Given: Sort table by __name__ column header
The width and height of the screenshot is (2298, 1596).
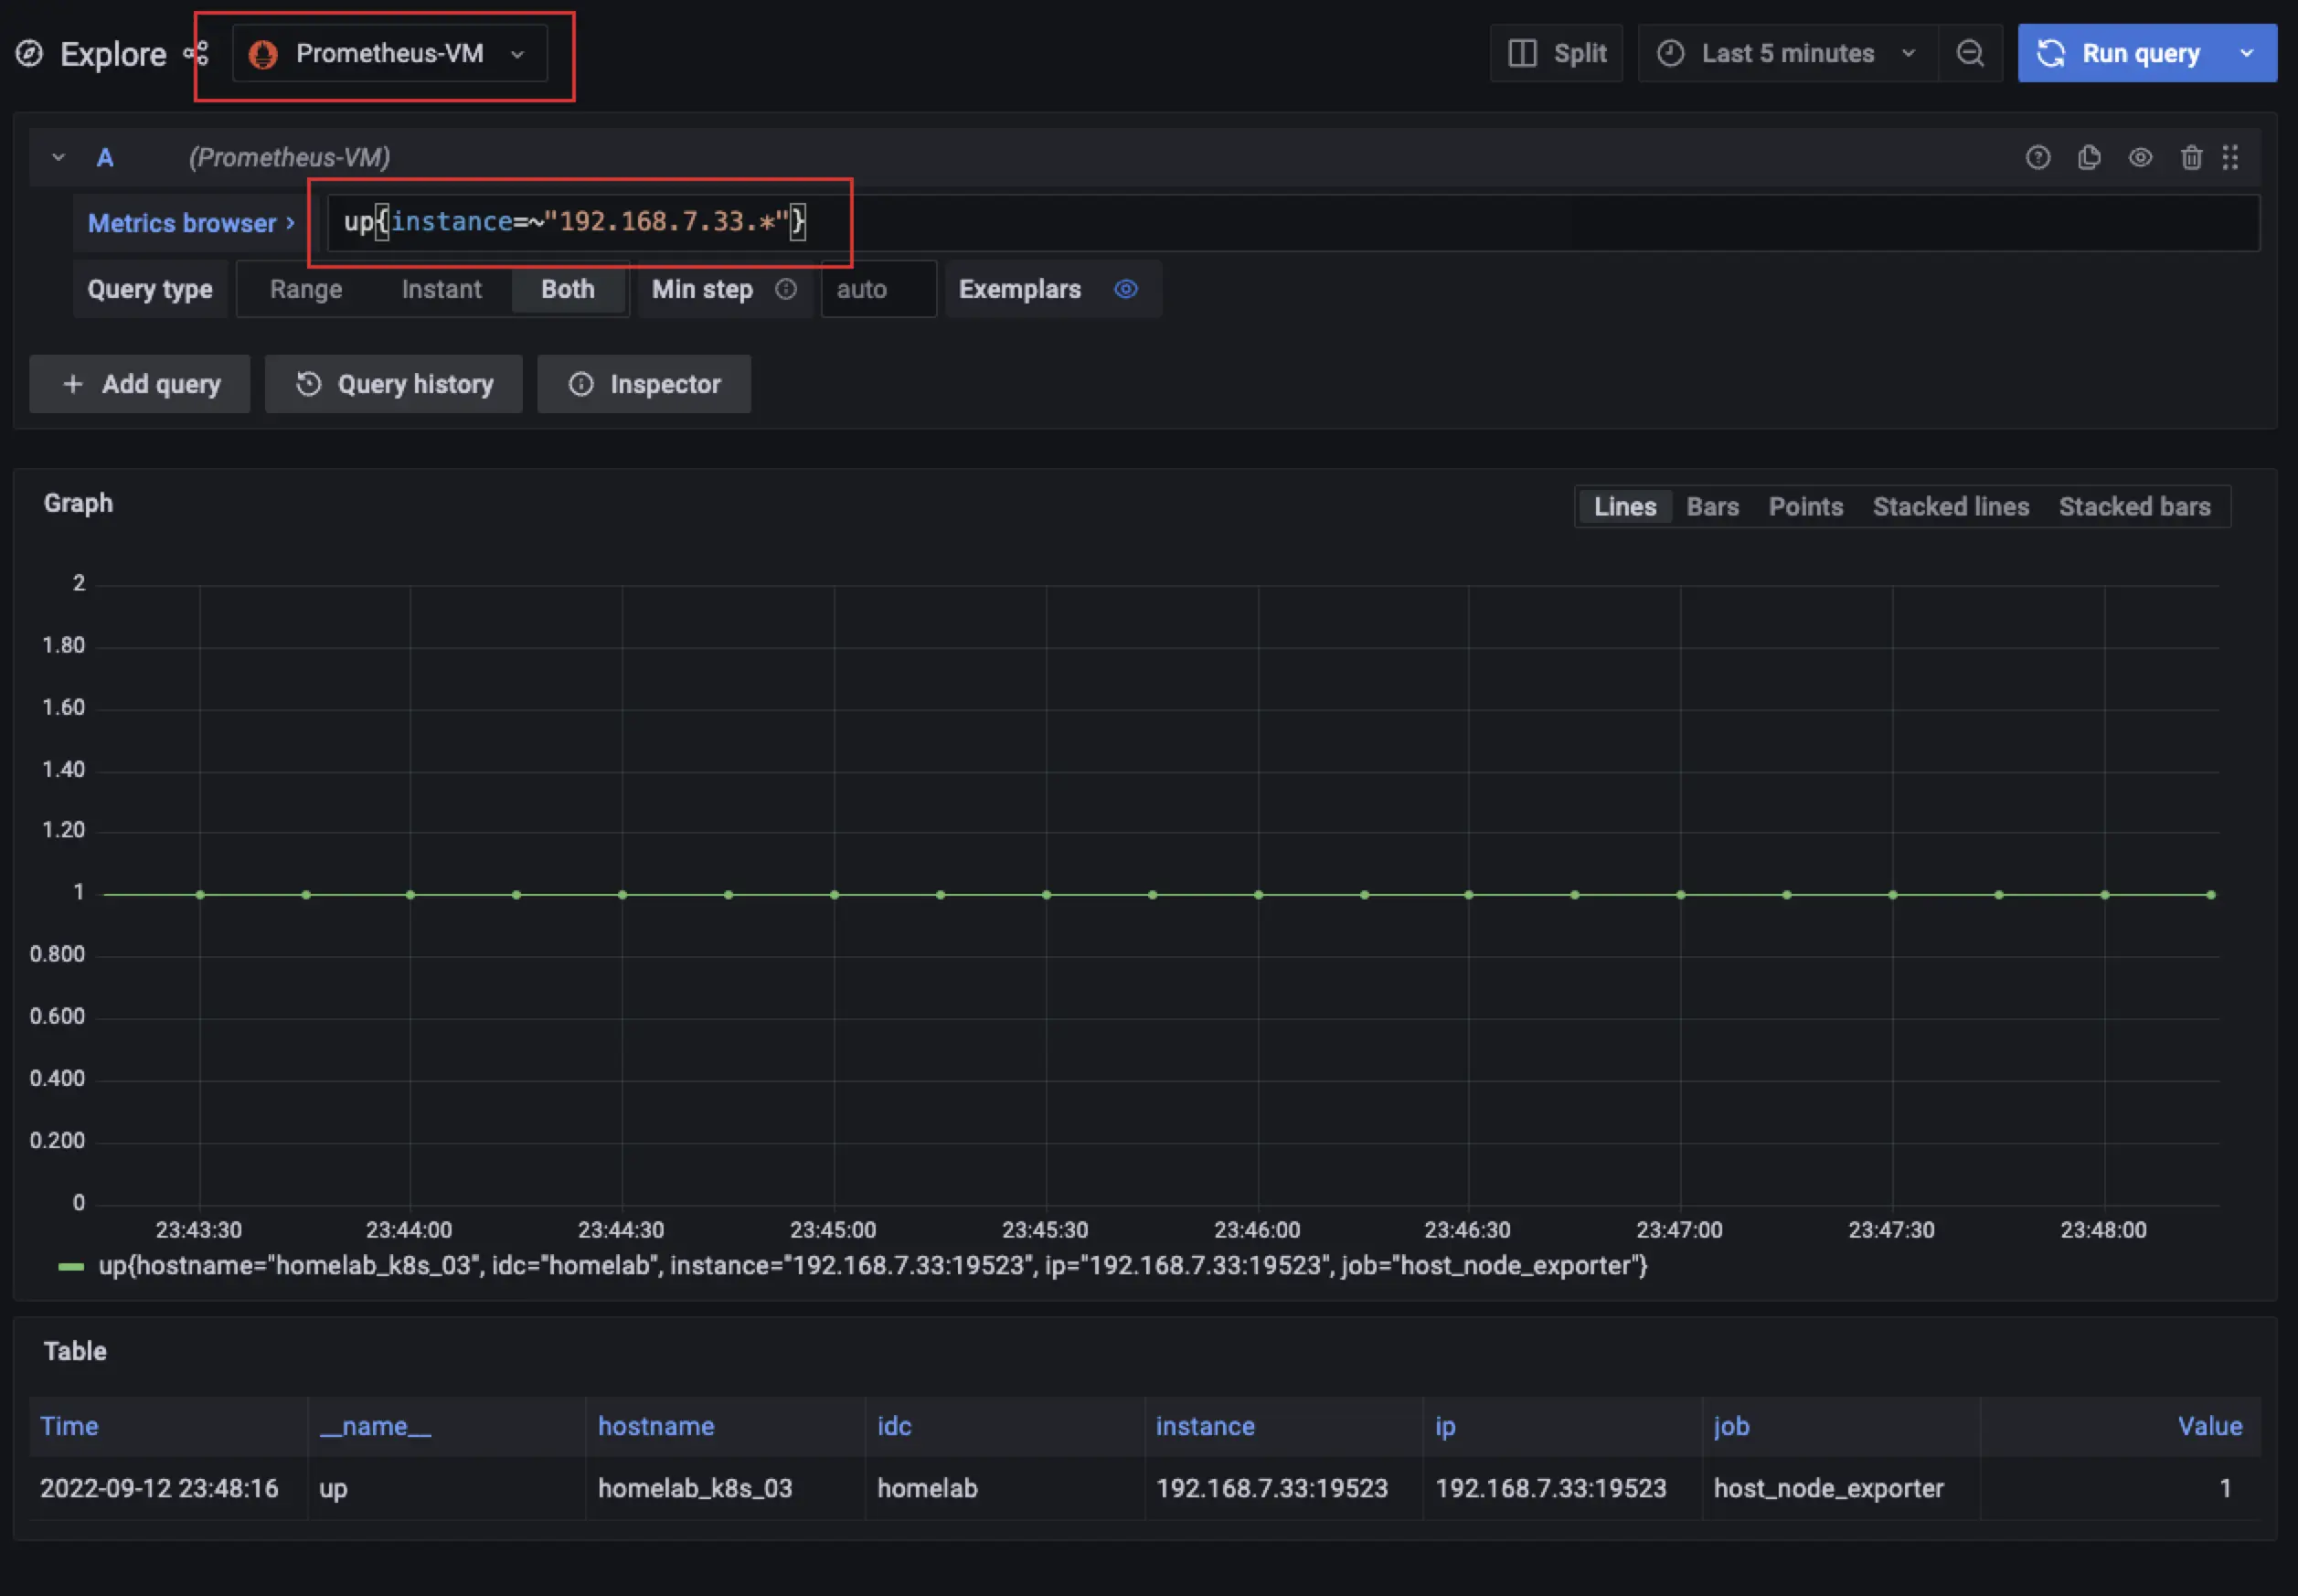Looking at the screenshot, I should (375, 1426).
